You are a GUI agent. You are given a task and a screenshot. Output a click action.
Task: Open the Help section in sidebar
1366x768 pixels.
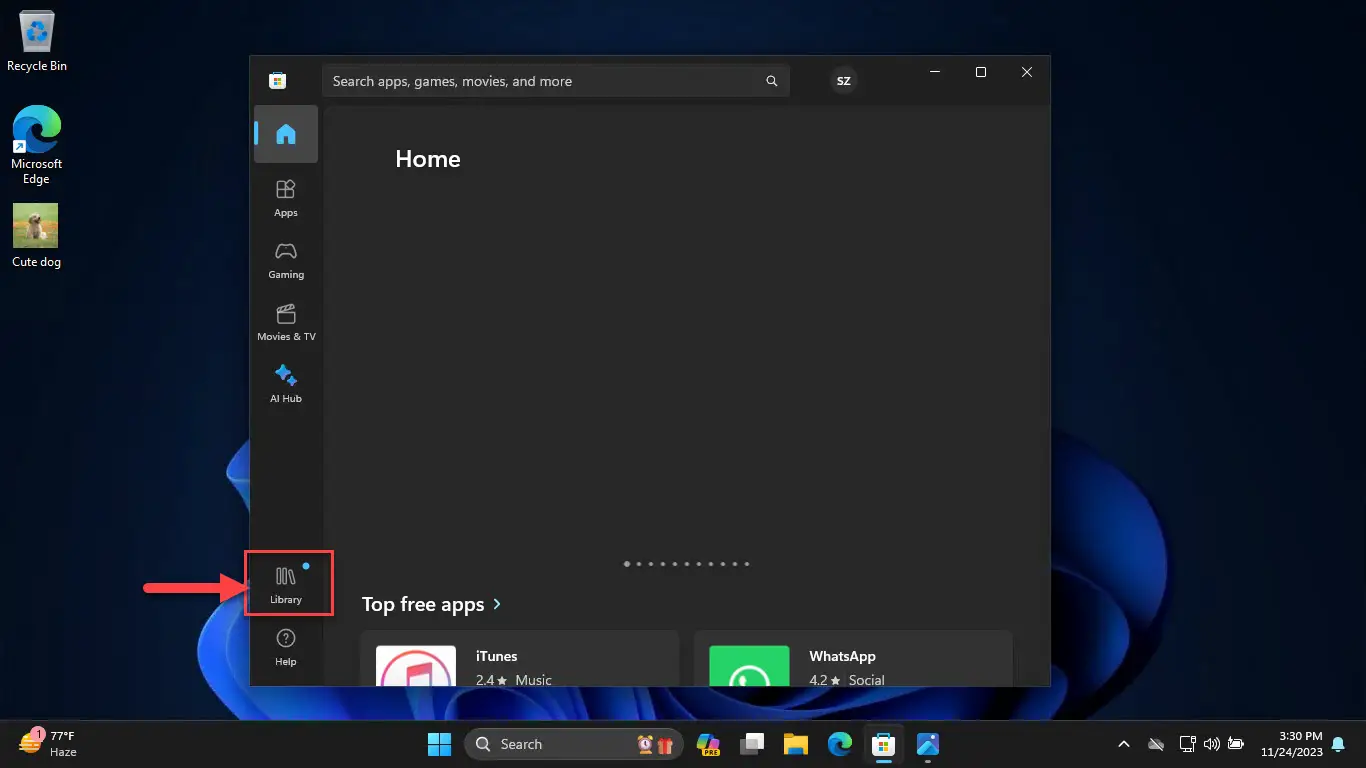click(286, 647)
